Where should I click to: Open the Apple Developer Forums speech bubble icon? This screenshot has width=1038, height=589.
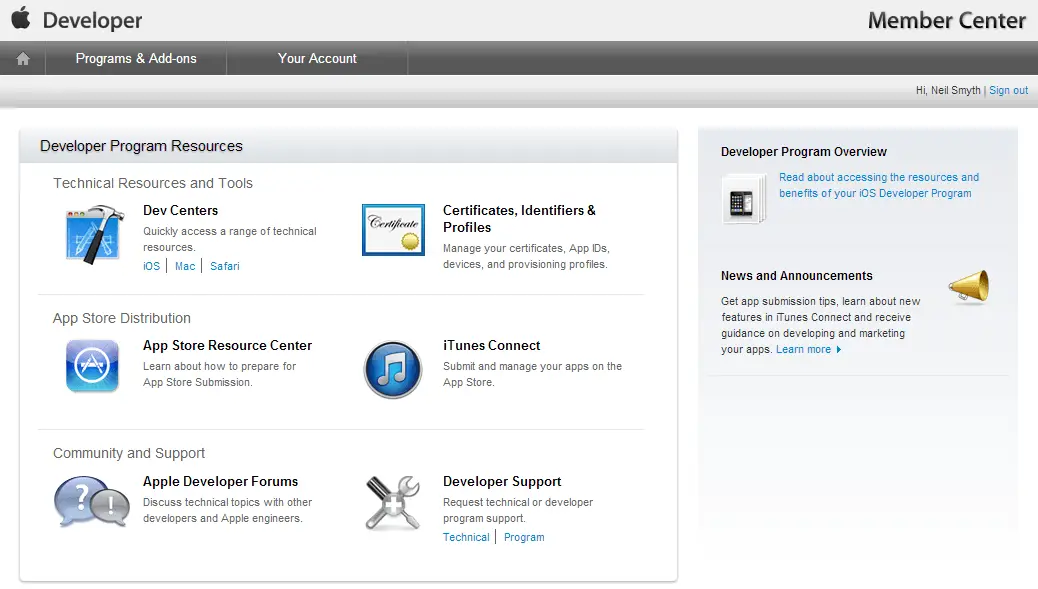pyautogui.click(x=91, y=502)
